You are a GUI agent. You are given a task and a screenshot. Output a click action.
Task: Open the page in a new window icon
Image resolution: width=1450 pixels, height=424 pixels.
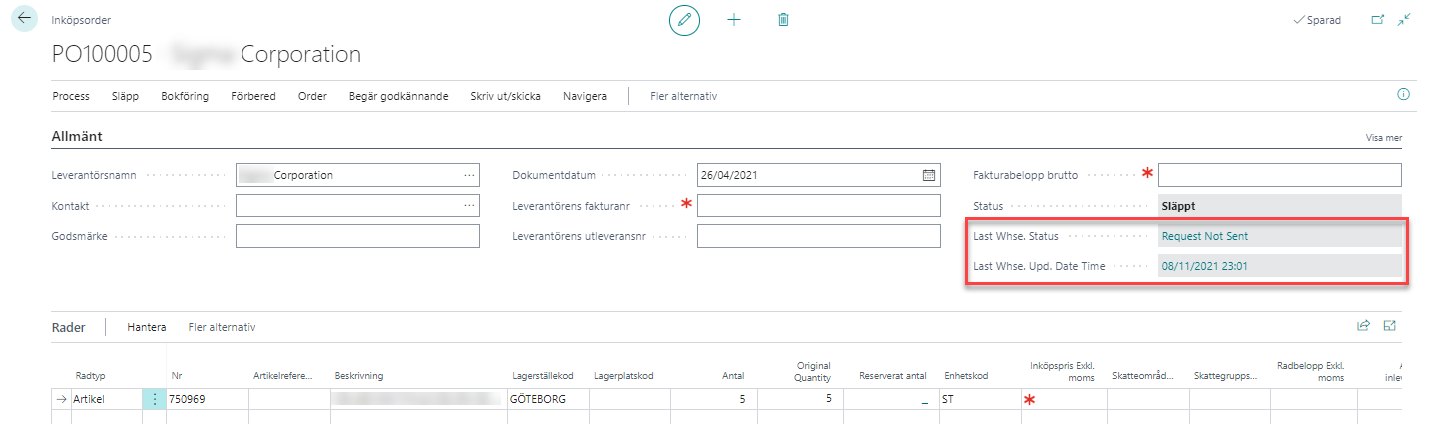[1378, 20]
